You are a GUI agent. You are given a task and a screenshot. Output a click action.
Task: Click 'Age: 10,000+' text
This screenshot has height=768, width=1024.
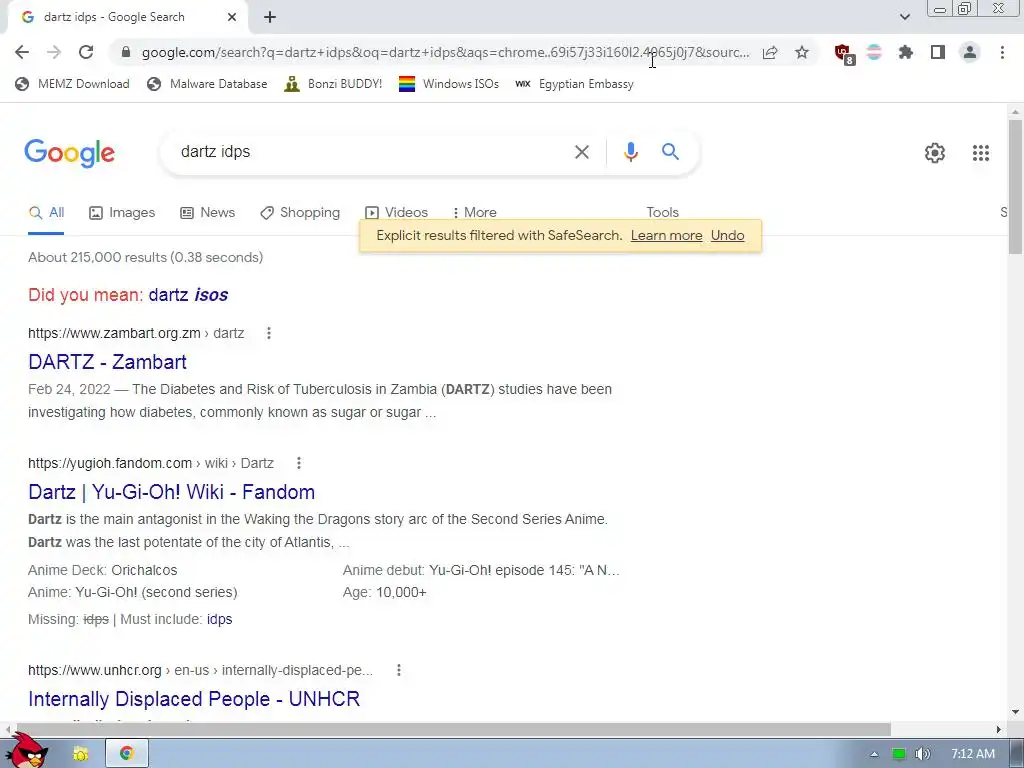coord(385,592)
